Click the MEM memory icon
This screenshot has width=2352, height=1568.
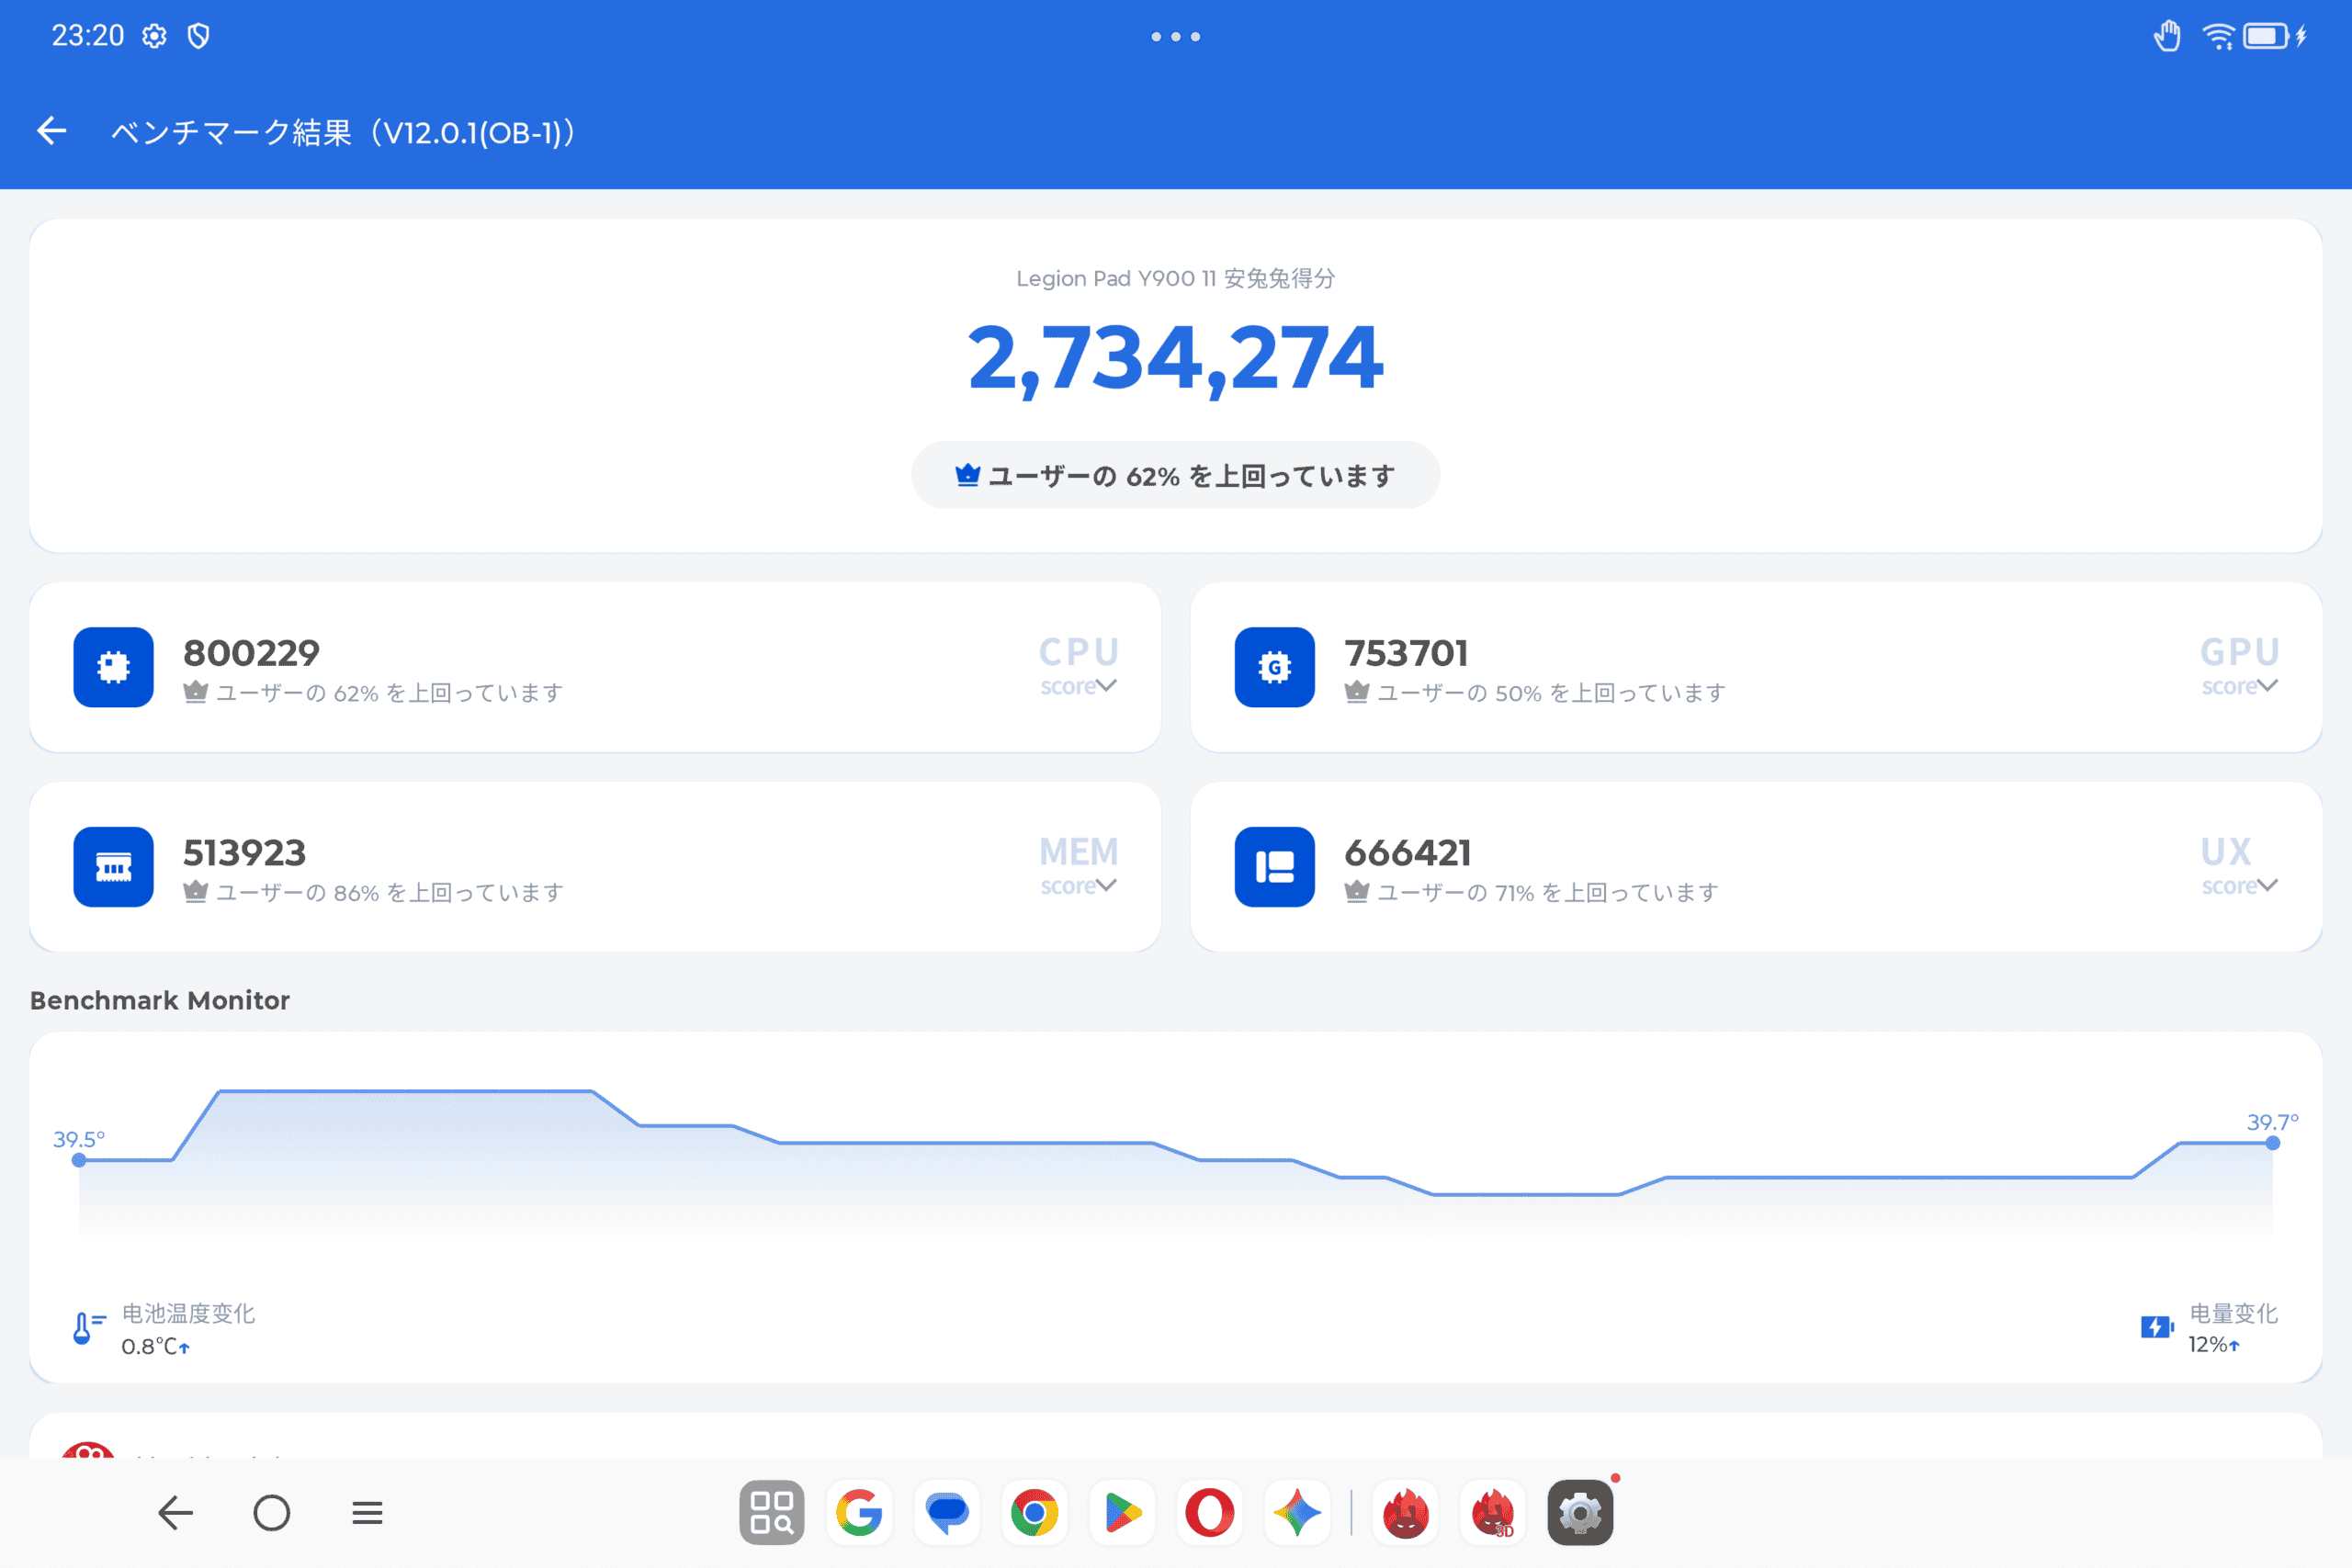[x=113, y=867]
